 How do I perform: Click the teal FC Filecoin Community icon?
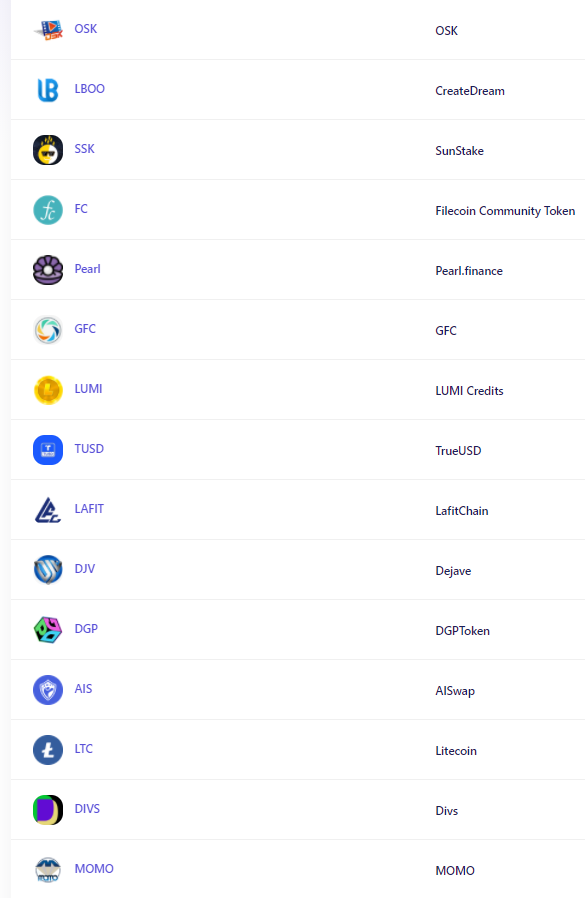(48, 210)
